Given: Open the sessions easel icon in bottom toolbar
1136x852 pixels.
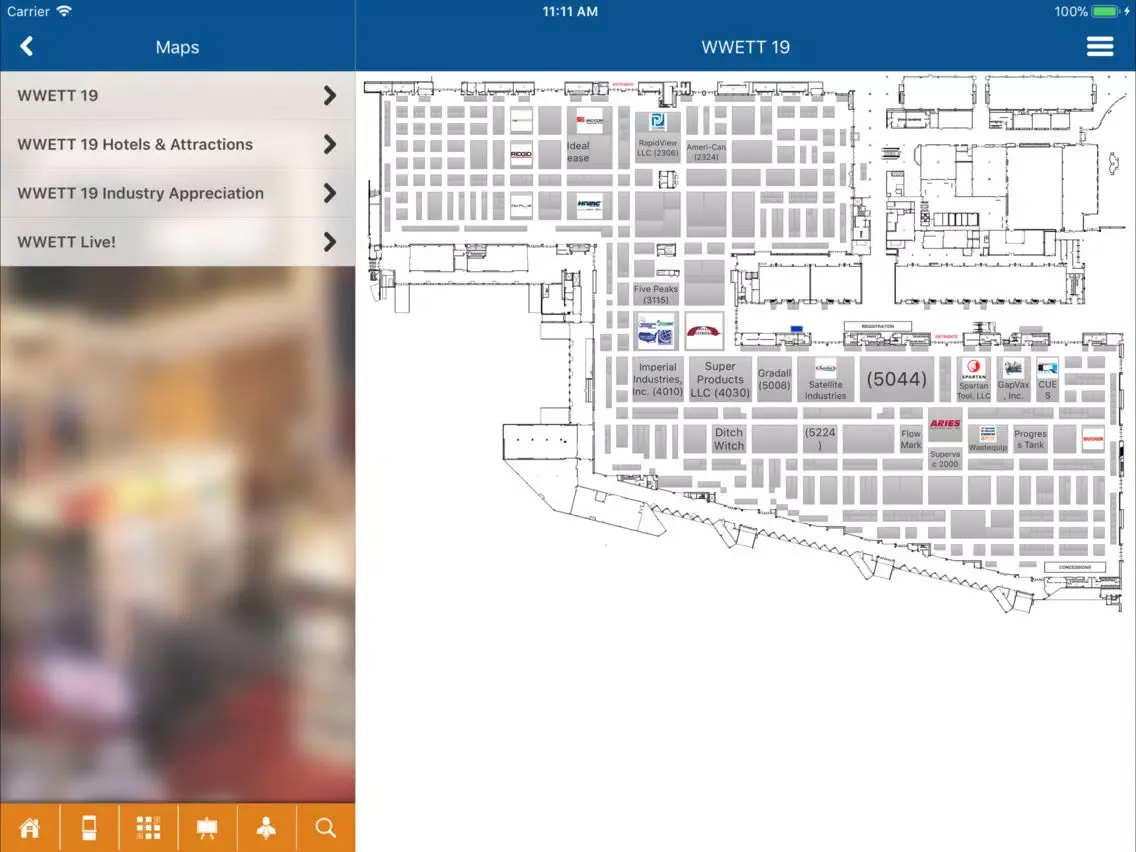Looking at the screenshot, I should 207,827.
